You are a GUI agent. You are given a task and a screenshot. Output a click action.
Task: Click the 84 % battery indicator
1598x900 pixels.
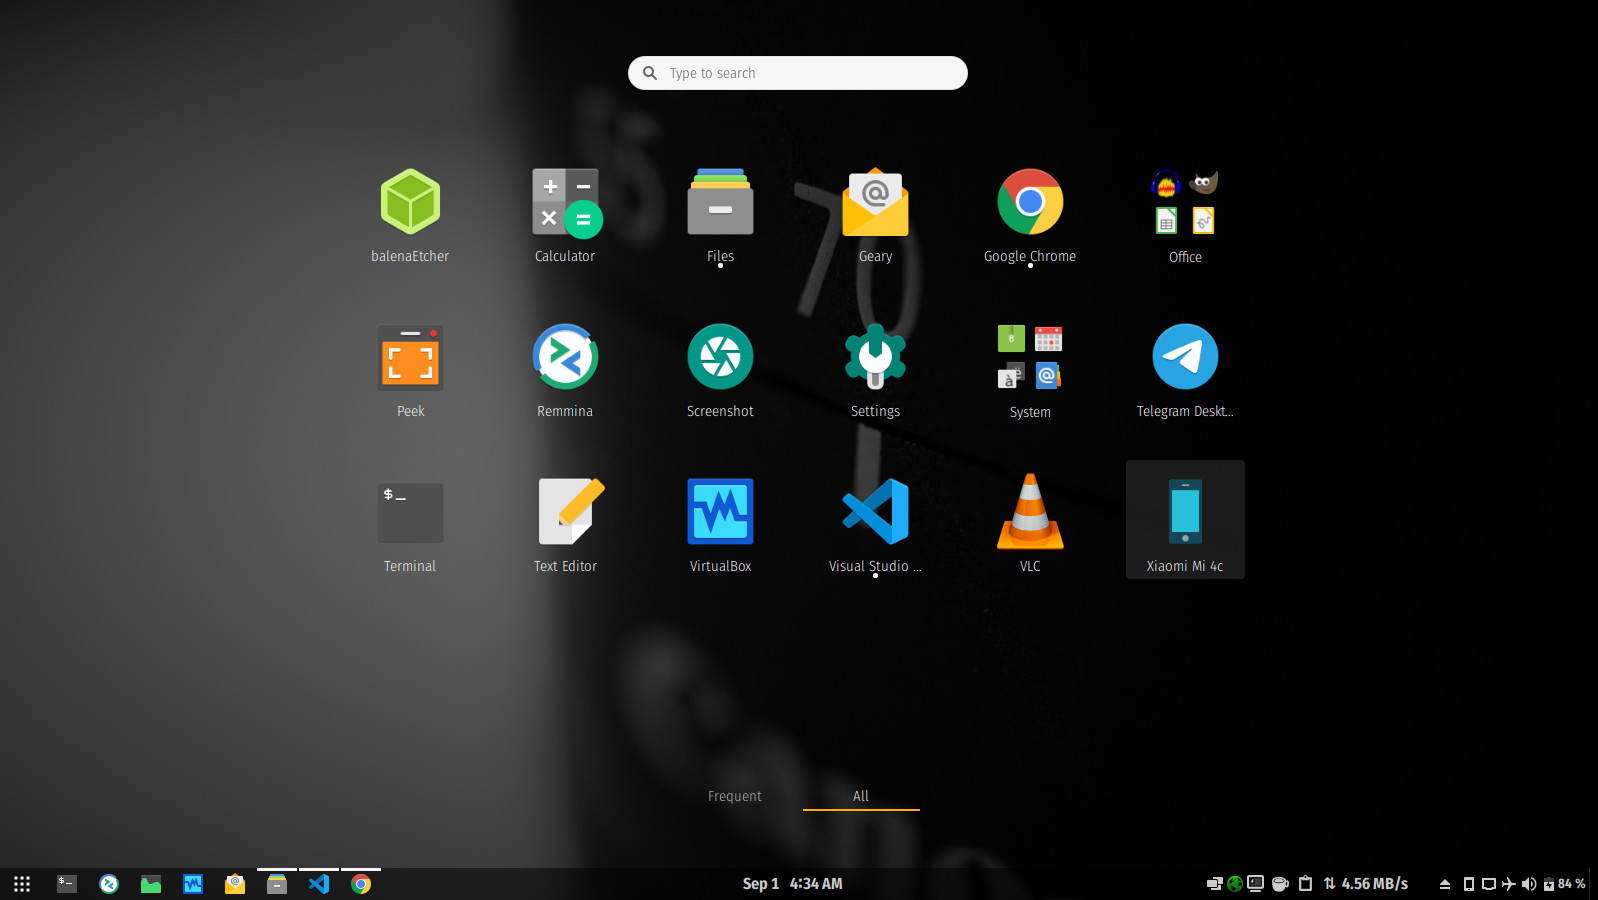[x=1564, y=884]
